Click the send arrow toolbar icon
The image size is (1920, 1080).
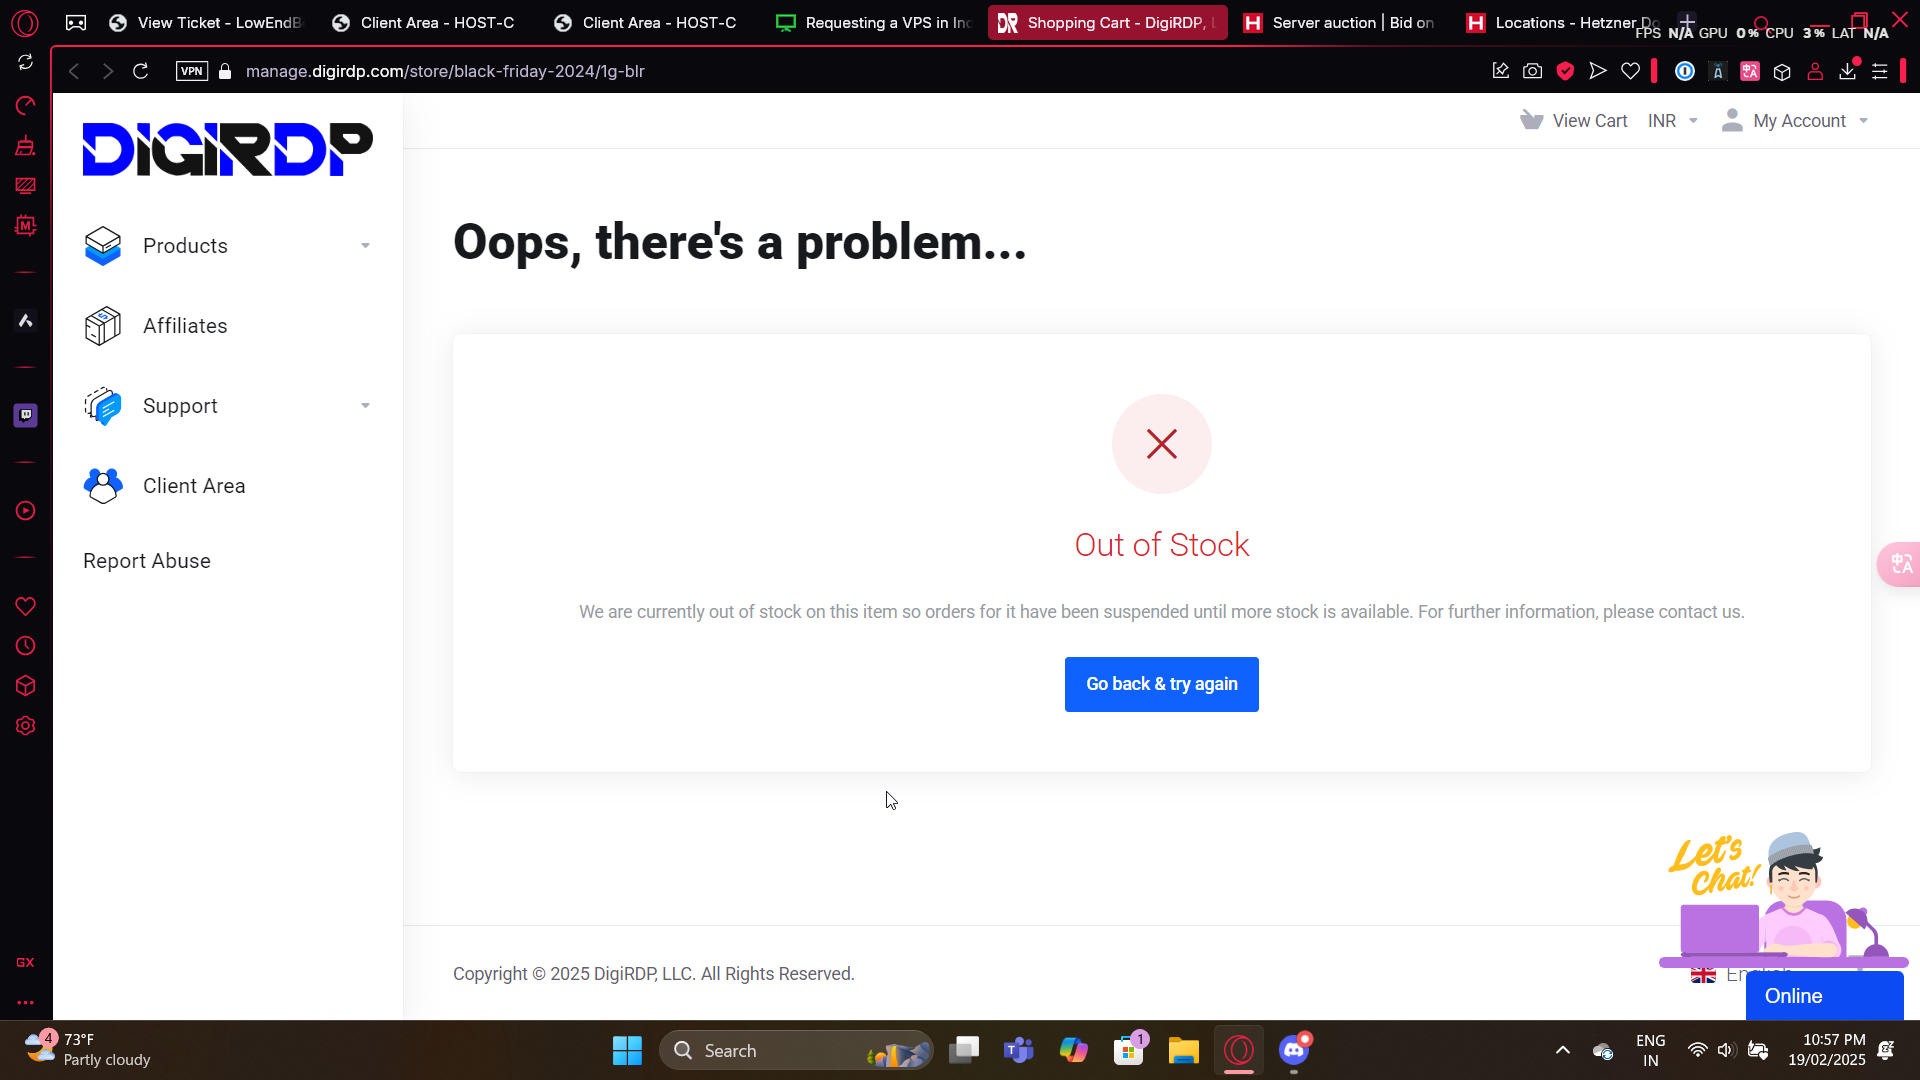point(1598,71)
